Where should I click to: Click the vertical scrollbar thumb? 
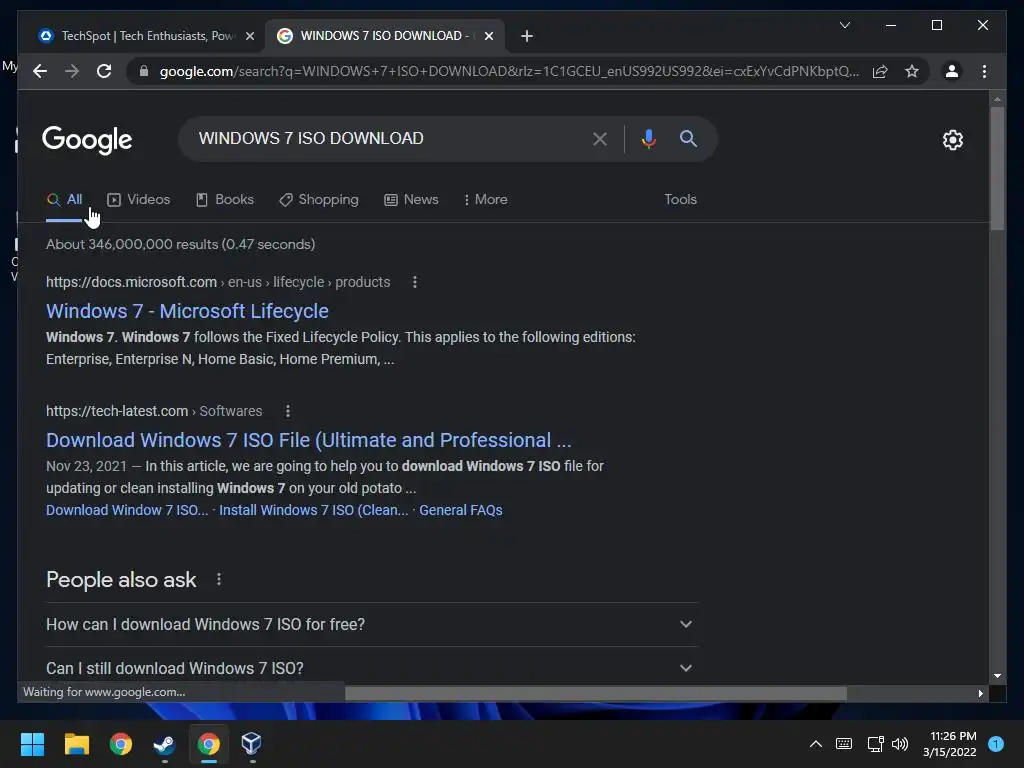tap(997, 168)
